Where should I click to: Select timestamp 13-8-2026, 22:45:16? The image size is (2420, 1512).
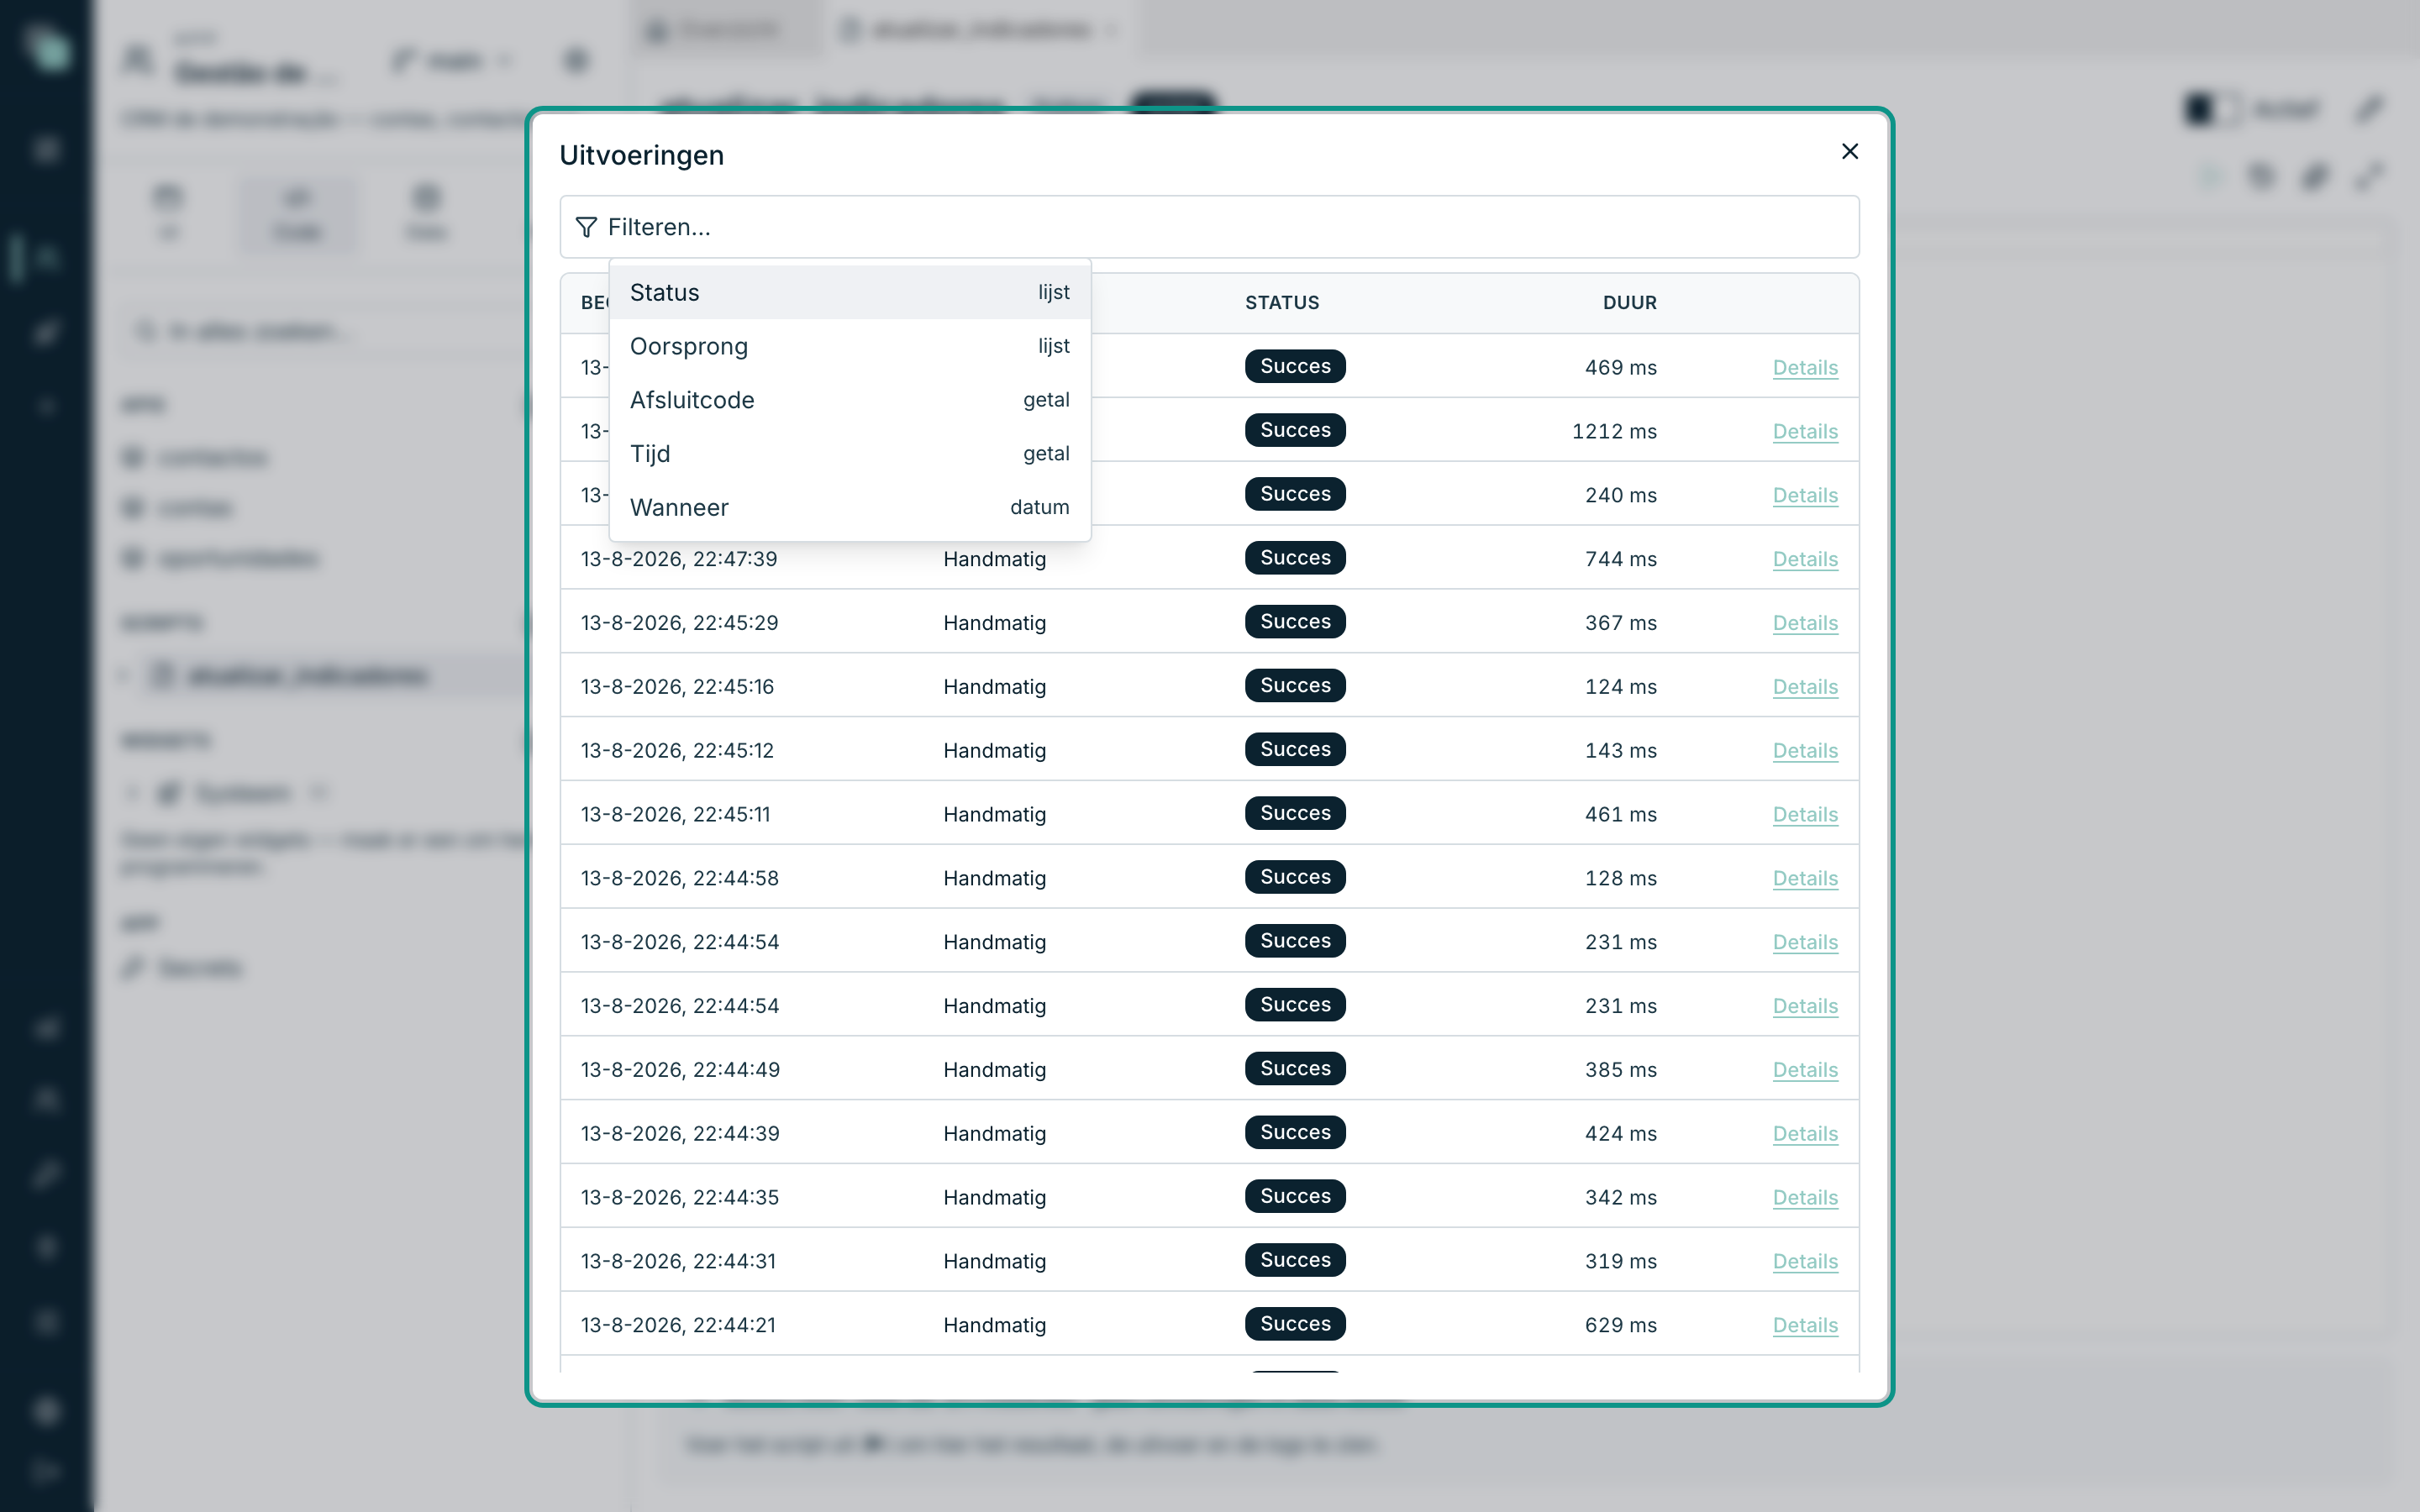coord(677,687)
